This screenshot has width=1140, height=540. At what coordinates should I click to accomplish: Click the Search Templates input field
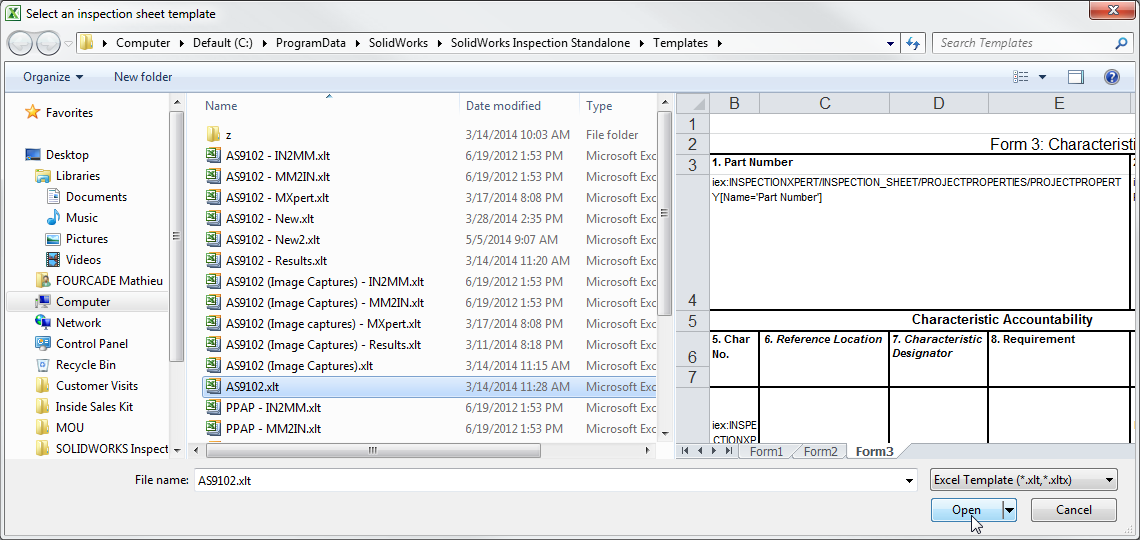click(1024, 43)
